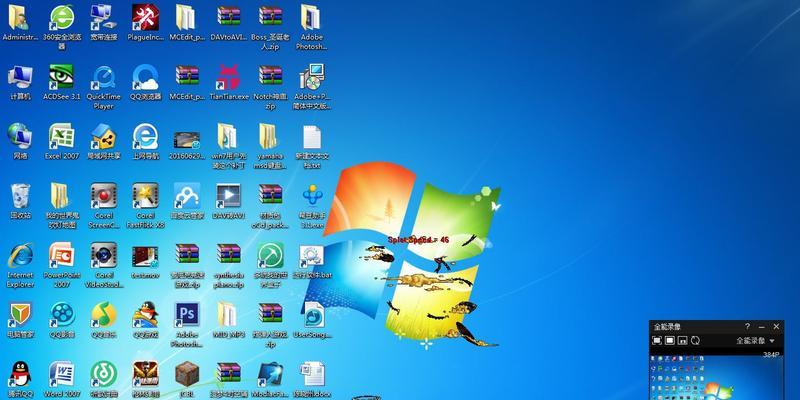Select window capture mode in recorder
The width and height of the screenshot is (800, 400).
(x=670, y=340)
